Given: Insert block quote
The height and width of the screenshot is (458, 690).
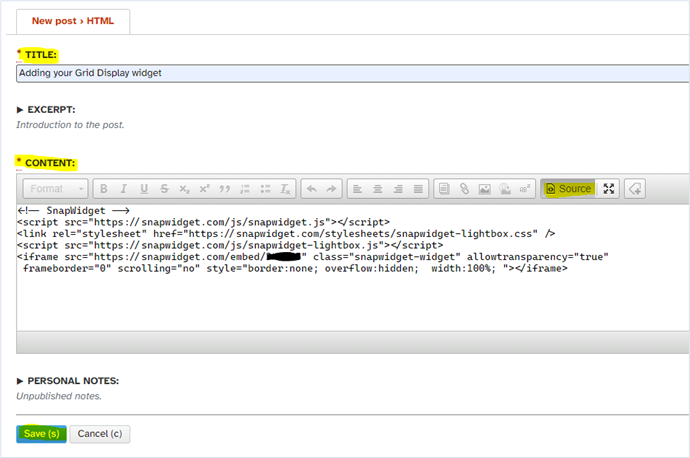Looking at the screenshot, I should 225,189.
